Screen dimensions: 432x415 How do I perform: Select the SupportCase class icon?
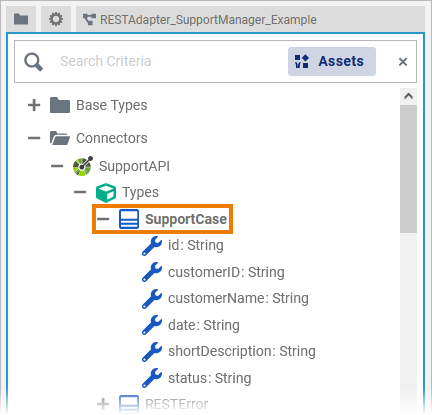(129, 219)
